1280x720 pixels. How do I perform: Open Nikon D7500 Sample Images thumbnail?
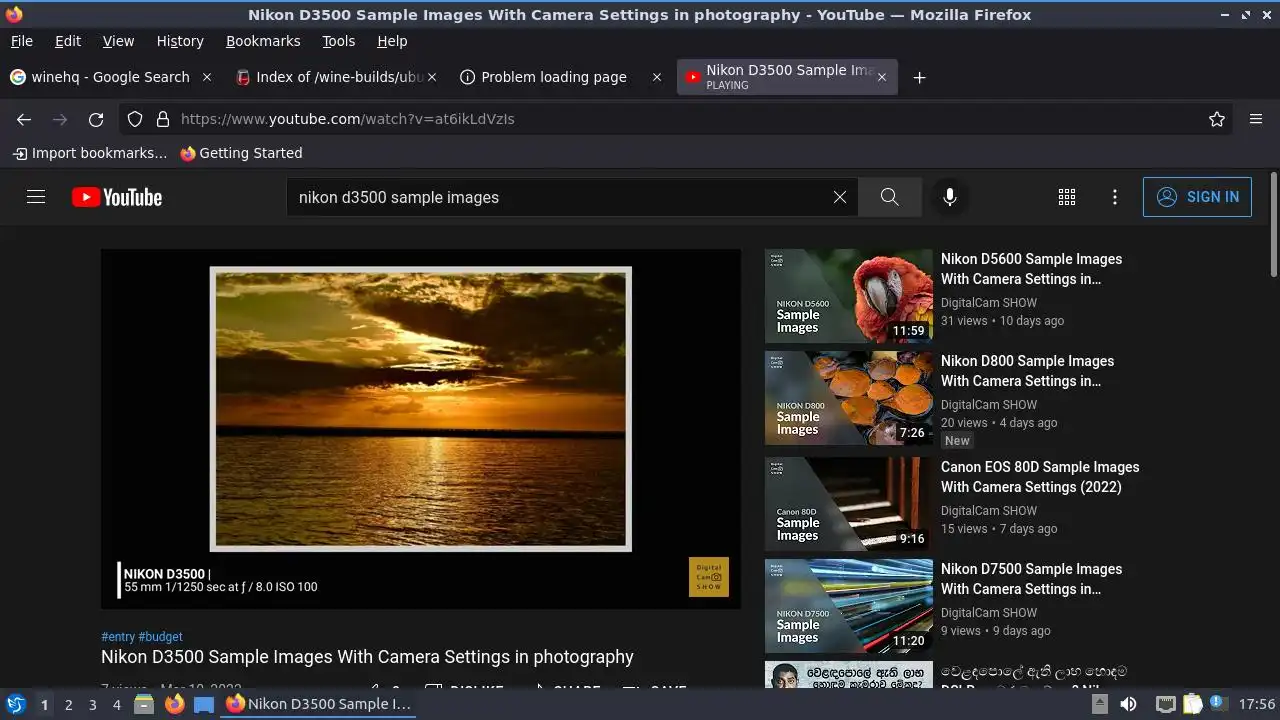pos(849,606)
